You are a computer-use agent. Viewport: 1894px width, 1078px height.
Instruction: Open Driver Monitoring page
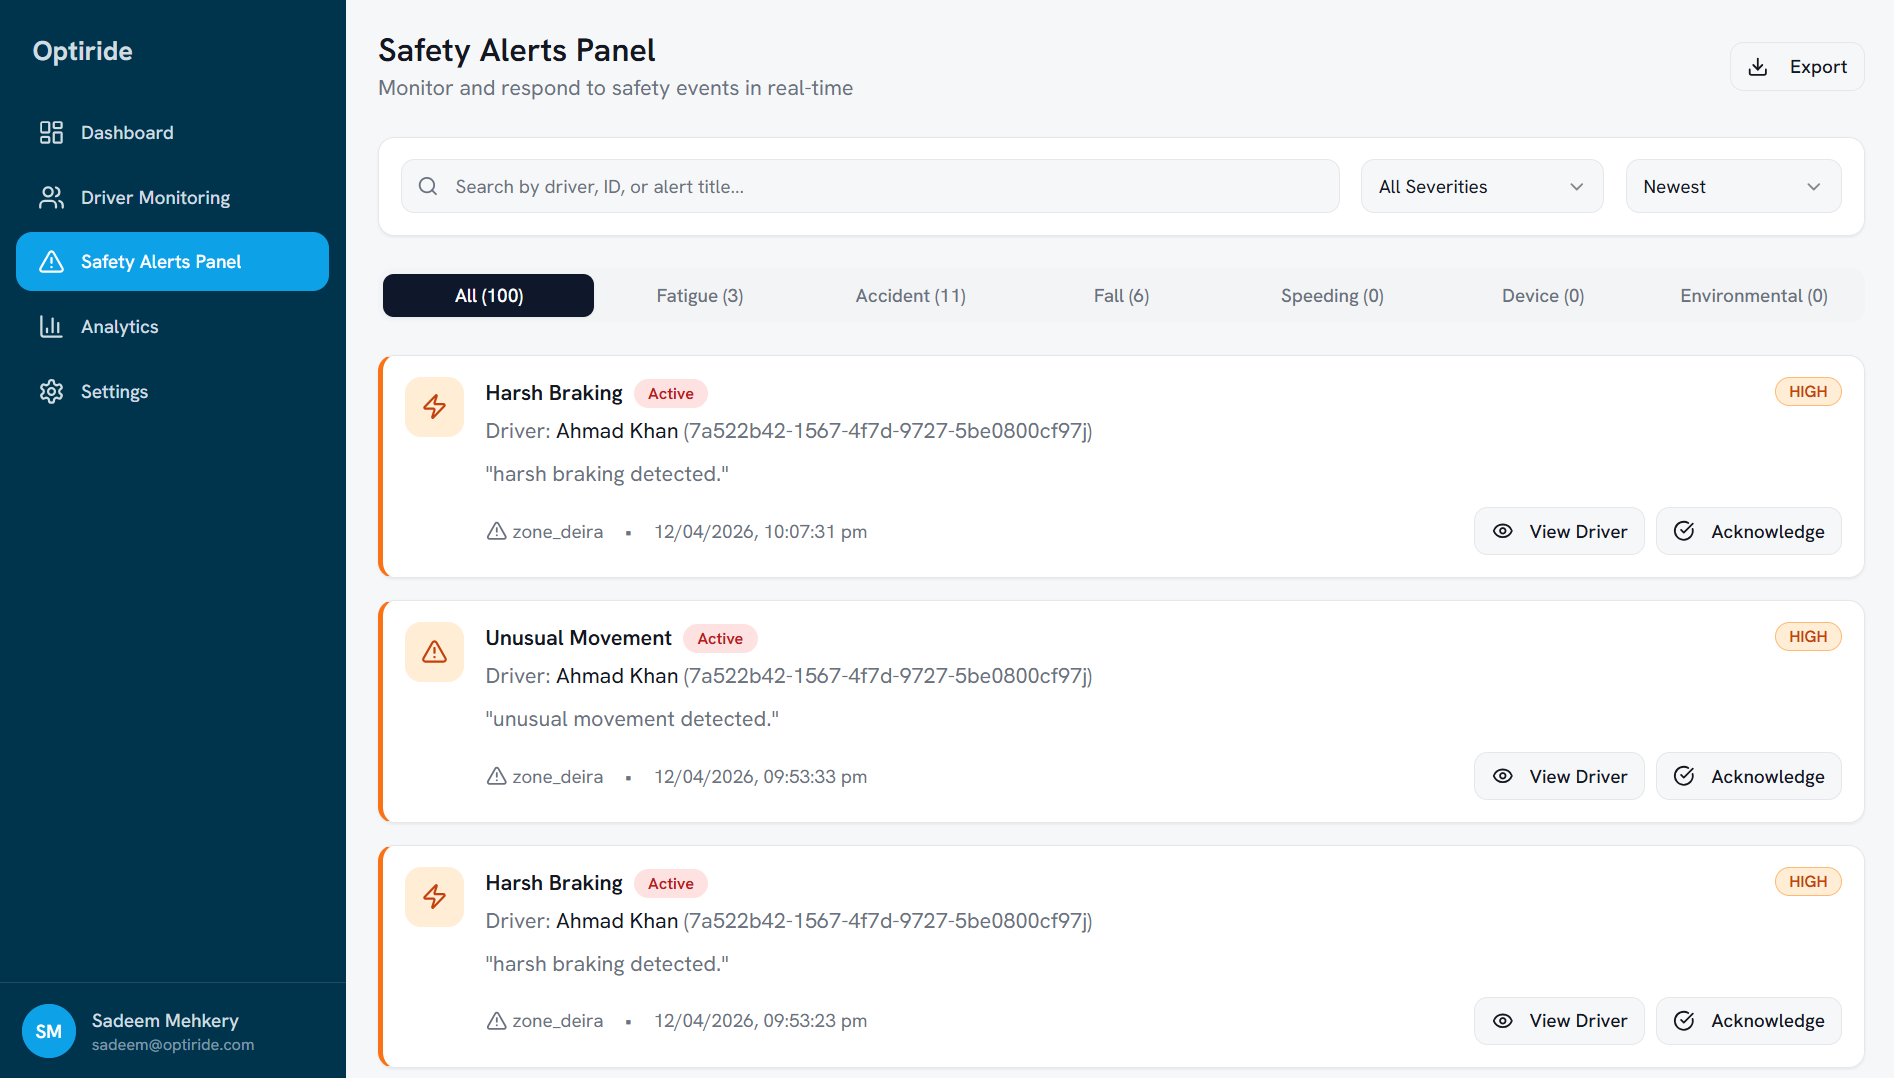(x=172, y=197)
